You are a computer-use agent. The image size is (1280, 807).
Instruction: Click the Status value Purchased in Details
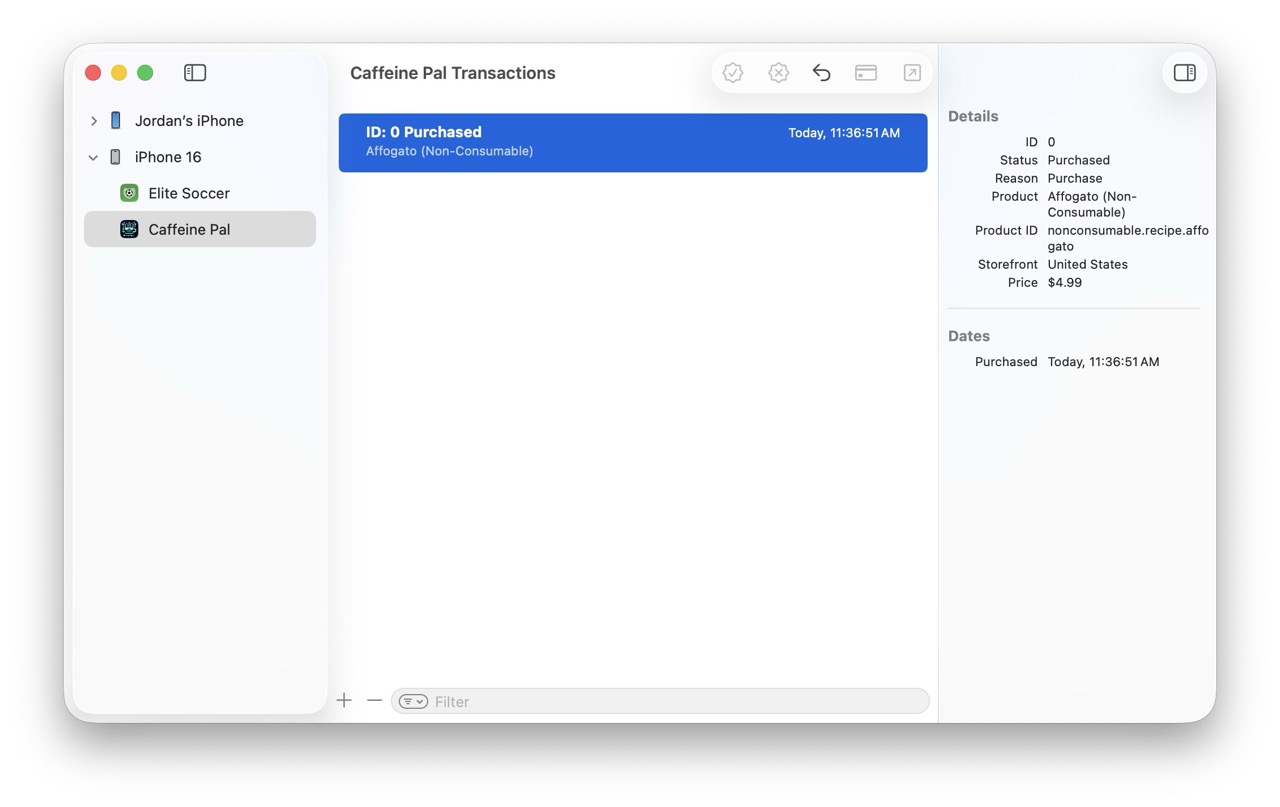click(x=1079, y=160)
